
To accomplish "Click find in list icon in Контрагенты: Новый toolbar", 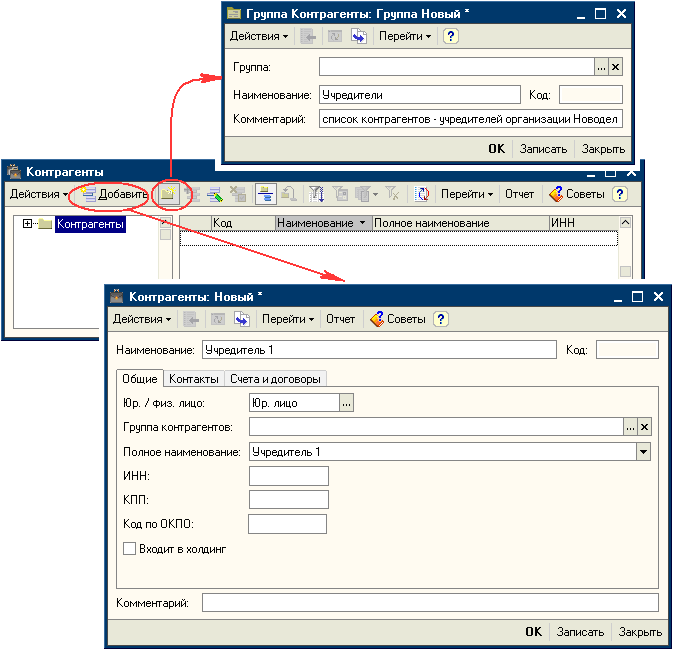I will click(x=191, y=319).
